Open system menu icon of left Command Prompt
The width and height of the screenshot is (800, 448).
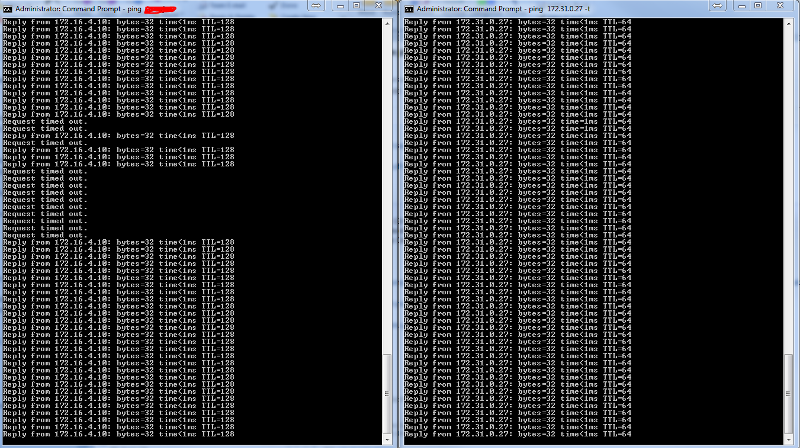[6, 7]
